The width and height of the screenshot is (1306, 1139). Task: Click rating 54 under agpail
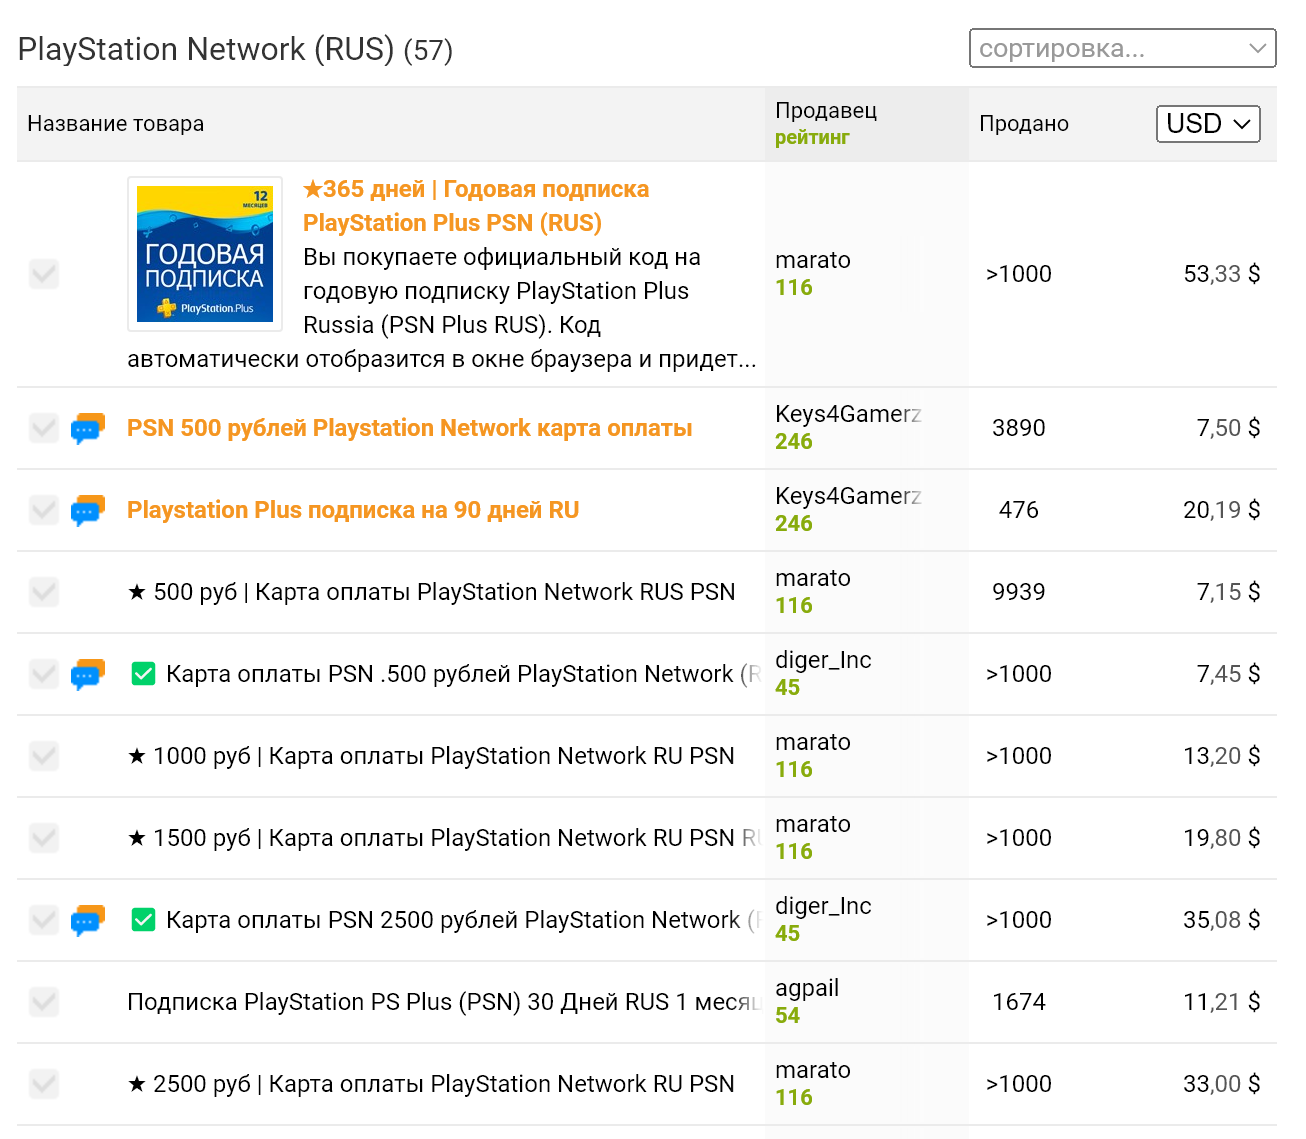788,1016
